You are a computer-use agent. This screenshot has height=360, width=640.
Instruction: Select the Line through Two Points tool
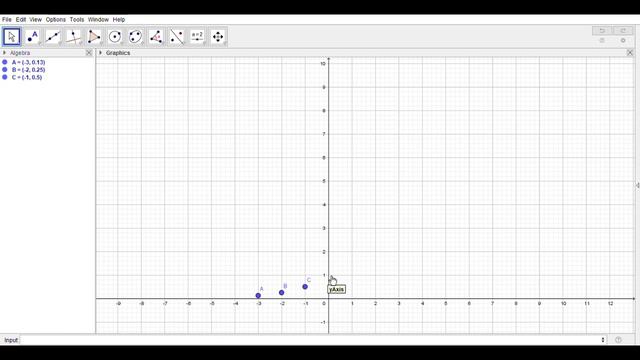pyautogui.click(x=53, y=37)
